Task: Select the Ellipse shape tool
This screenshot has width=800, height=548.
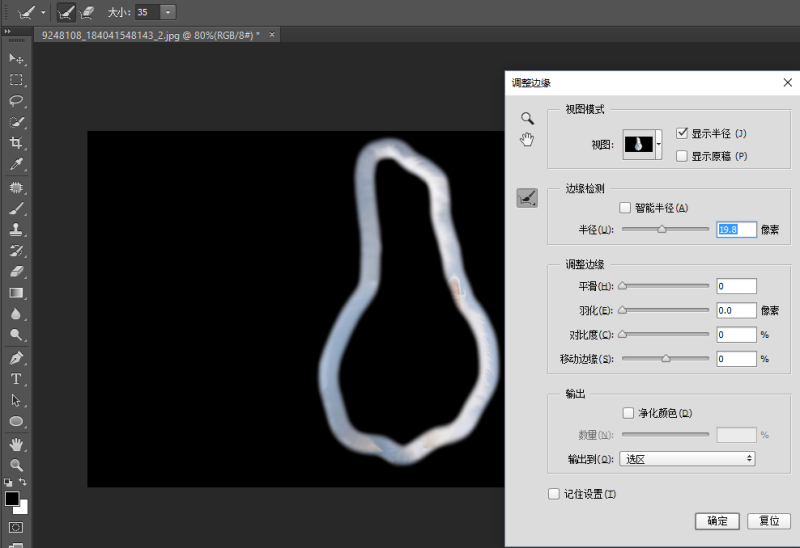Action: (16, 421)
